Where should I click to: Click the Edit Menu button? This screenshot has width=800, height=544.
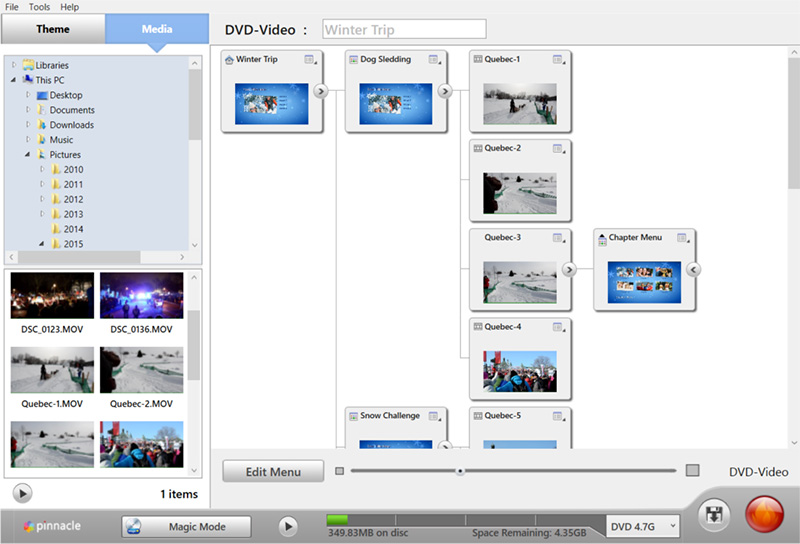[x=273, y=472]
